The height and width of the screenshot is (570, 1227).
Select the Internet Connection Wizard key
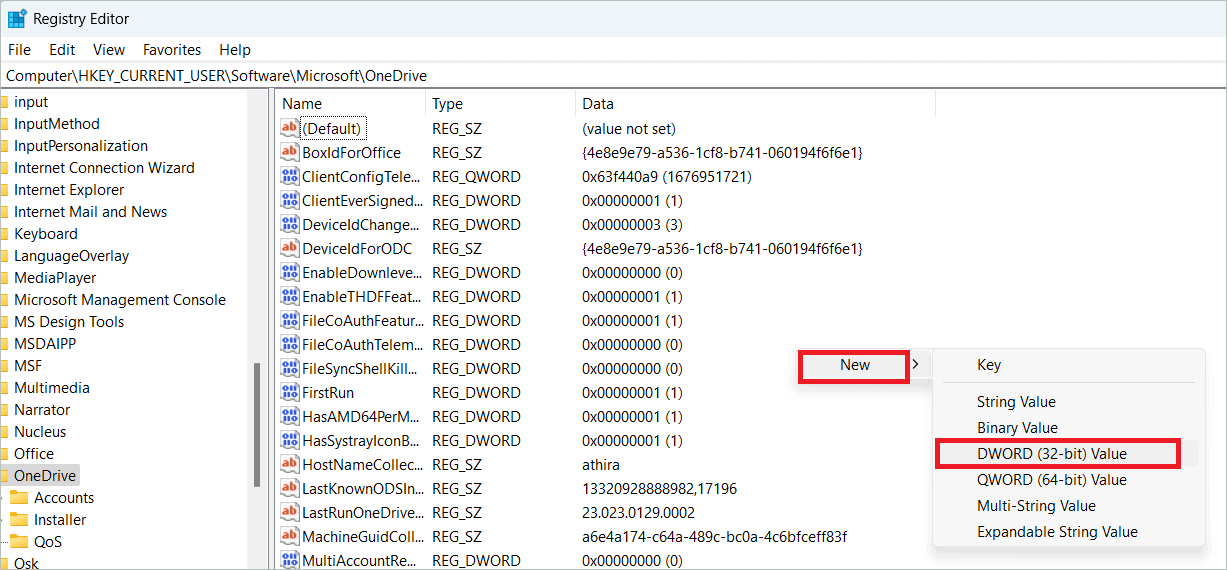[x=104, y=167]
